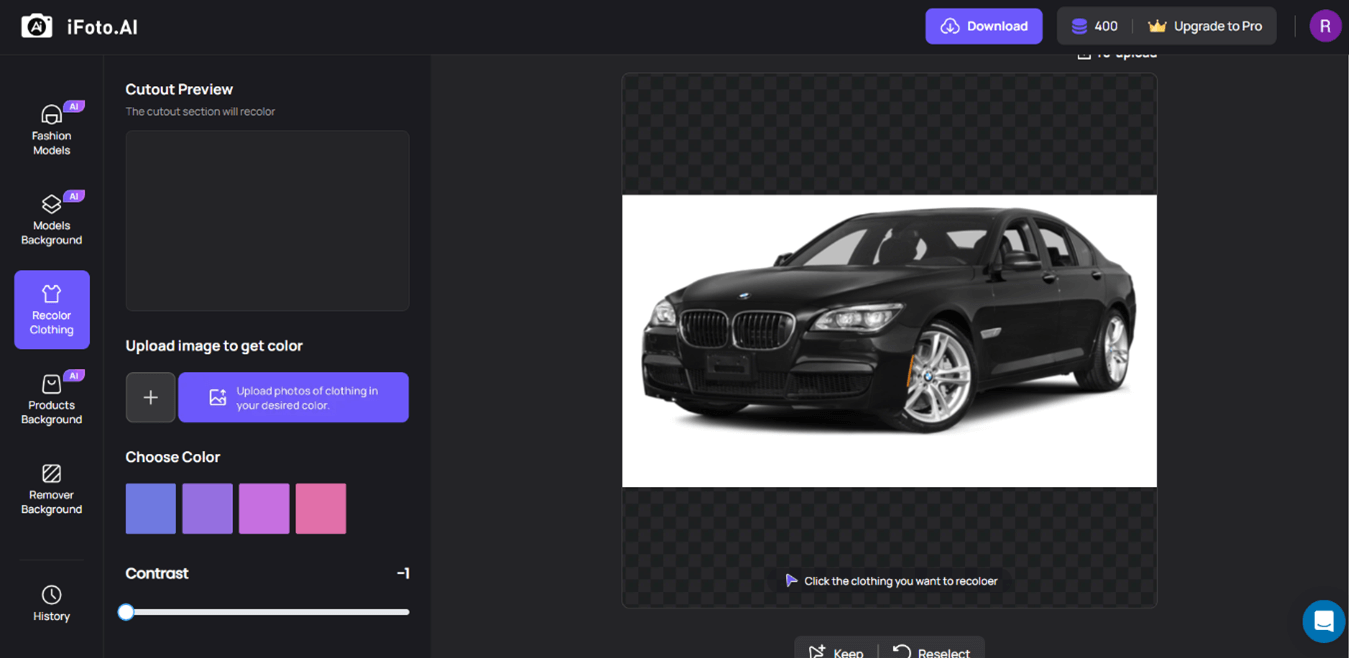Click the Download button
The height and width of the screenshot is (658, 1349).
[983, 26]
